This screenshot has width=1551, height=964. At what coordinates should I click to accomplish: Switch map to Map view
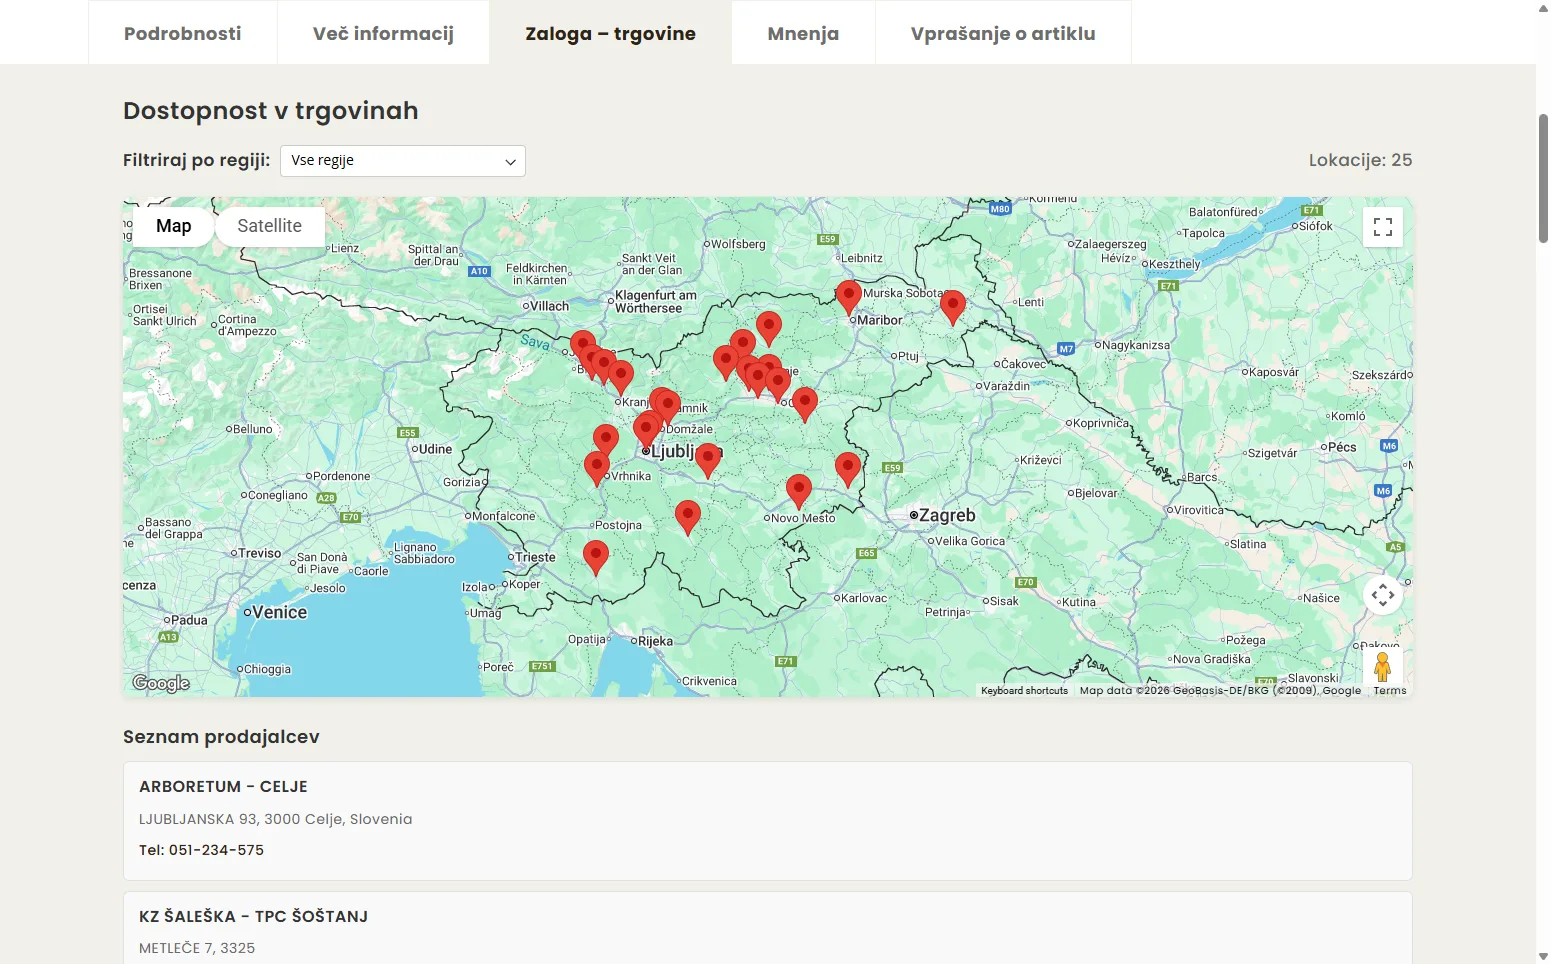pyautogui.click(x=173, y=226)
